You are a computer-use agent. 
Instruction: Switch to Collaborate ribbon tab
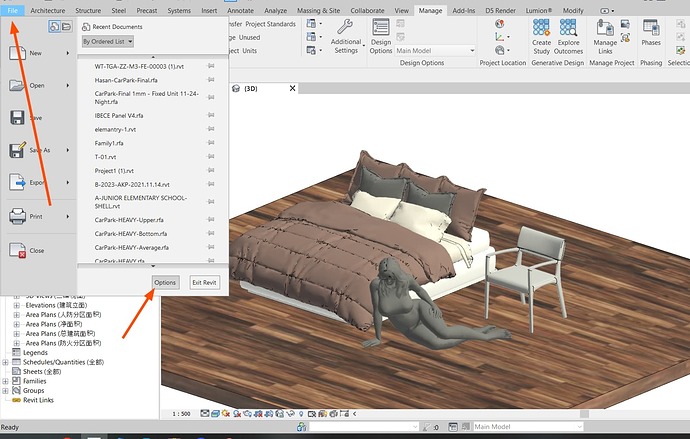coord(367,10)
